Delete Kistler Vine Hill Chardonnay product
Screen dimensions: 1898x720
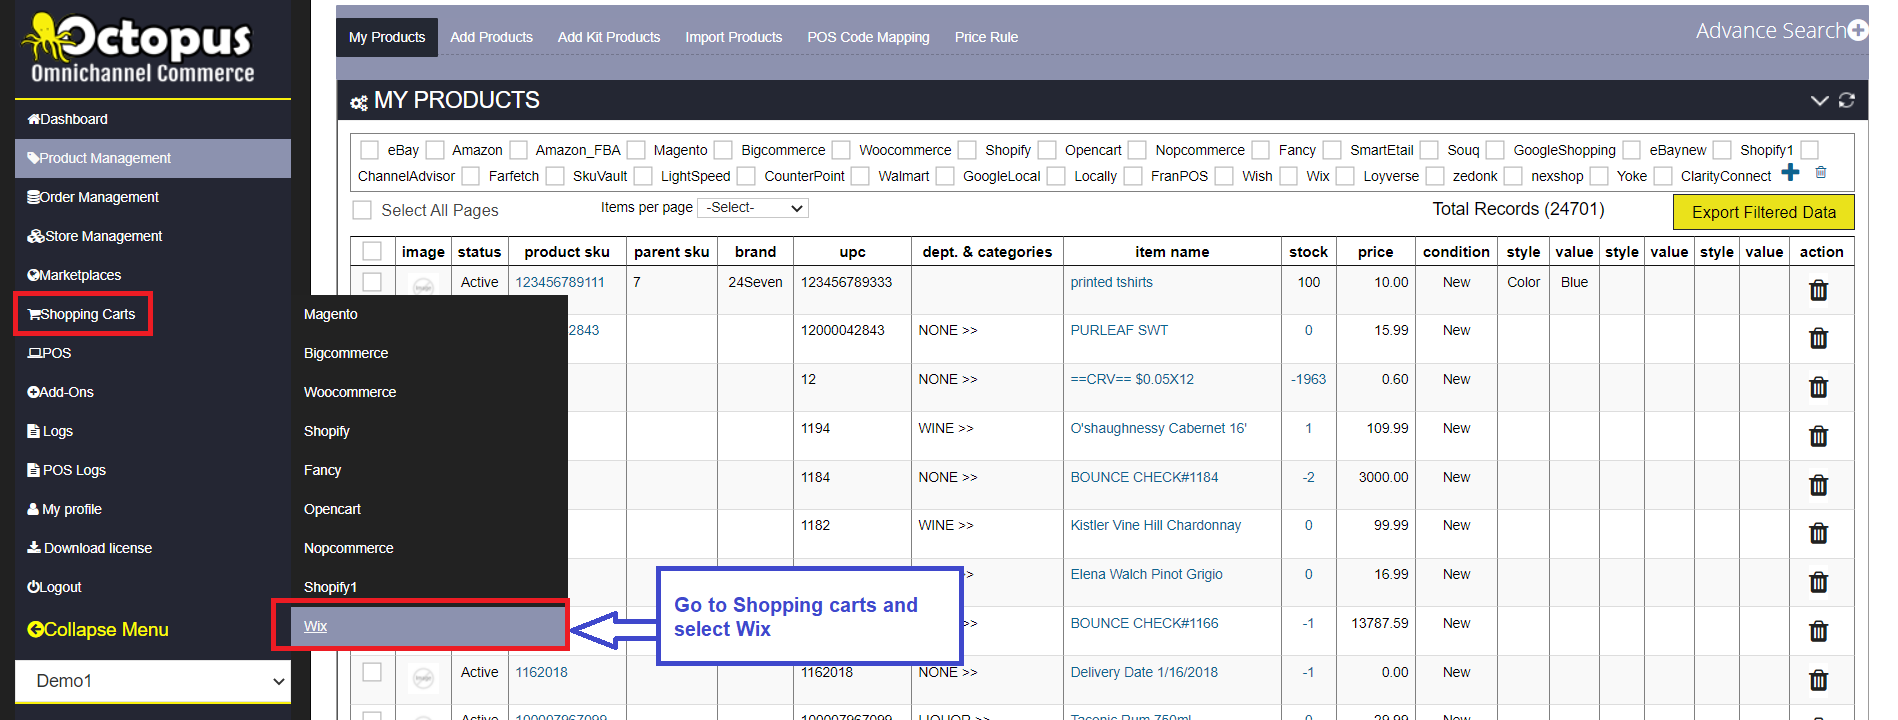tap(1818, 533)
